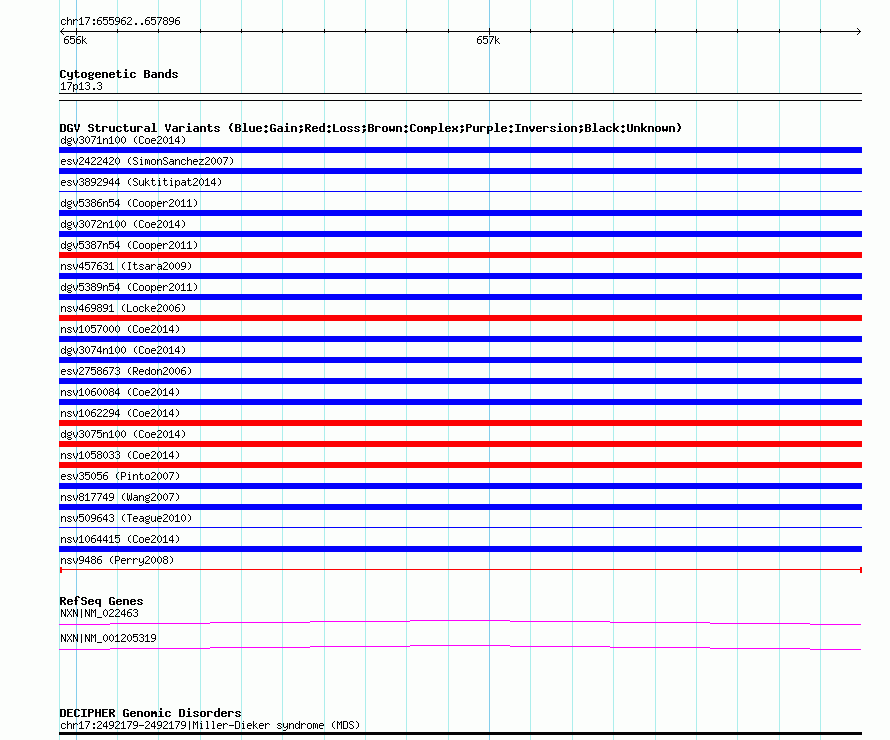The width and height of the screenshot is (890, 740).
Task: Open variant nsv1062294 (Coe2014)
Action: tap(120, 413)
